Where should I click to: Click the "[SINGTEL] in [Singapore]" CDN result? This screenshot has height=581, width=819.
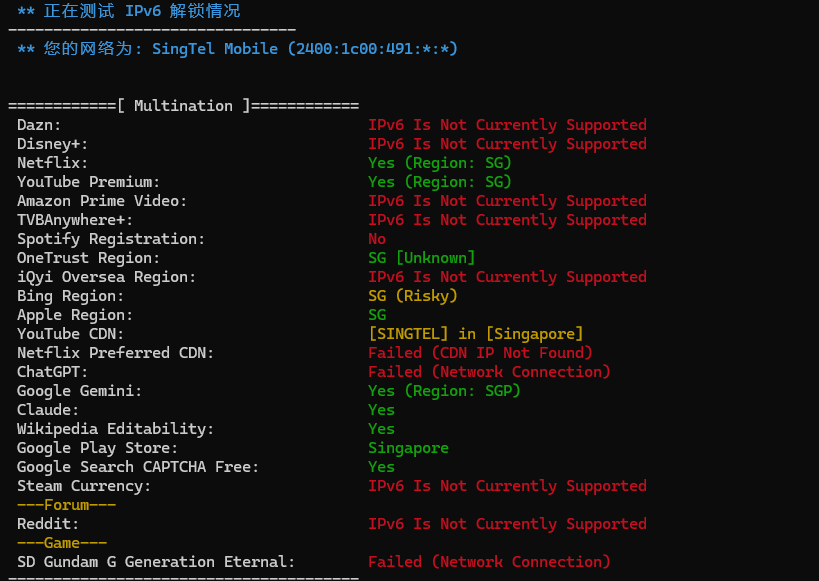coord(475,334)
